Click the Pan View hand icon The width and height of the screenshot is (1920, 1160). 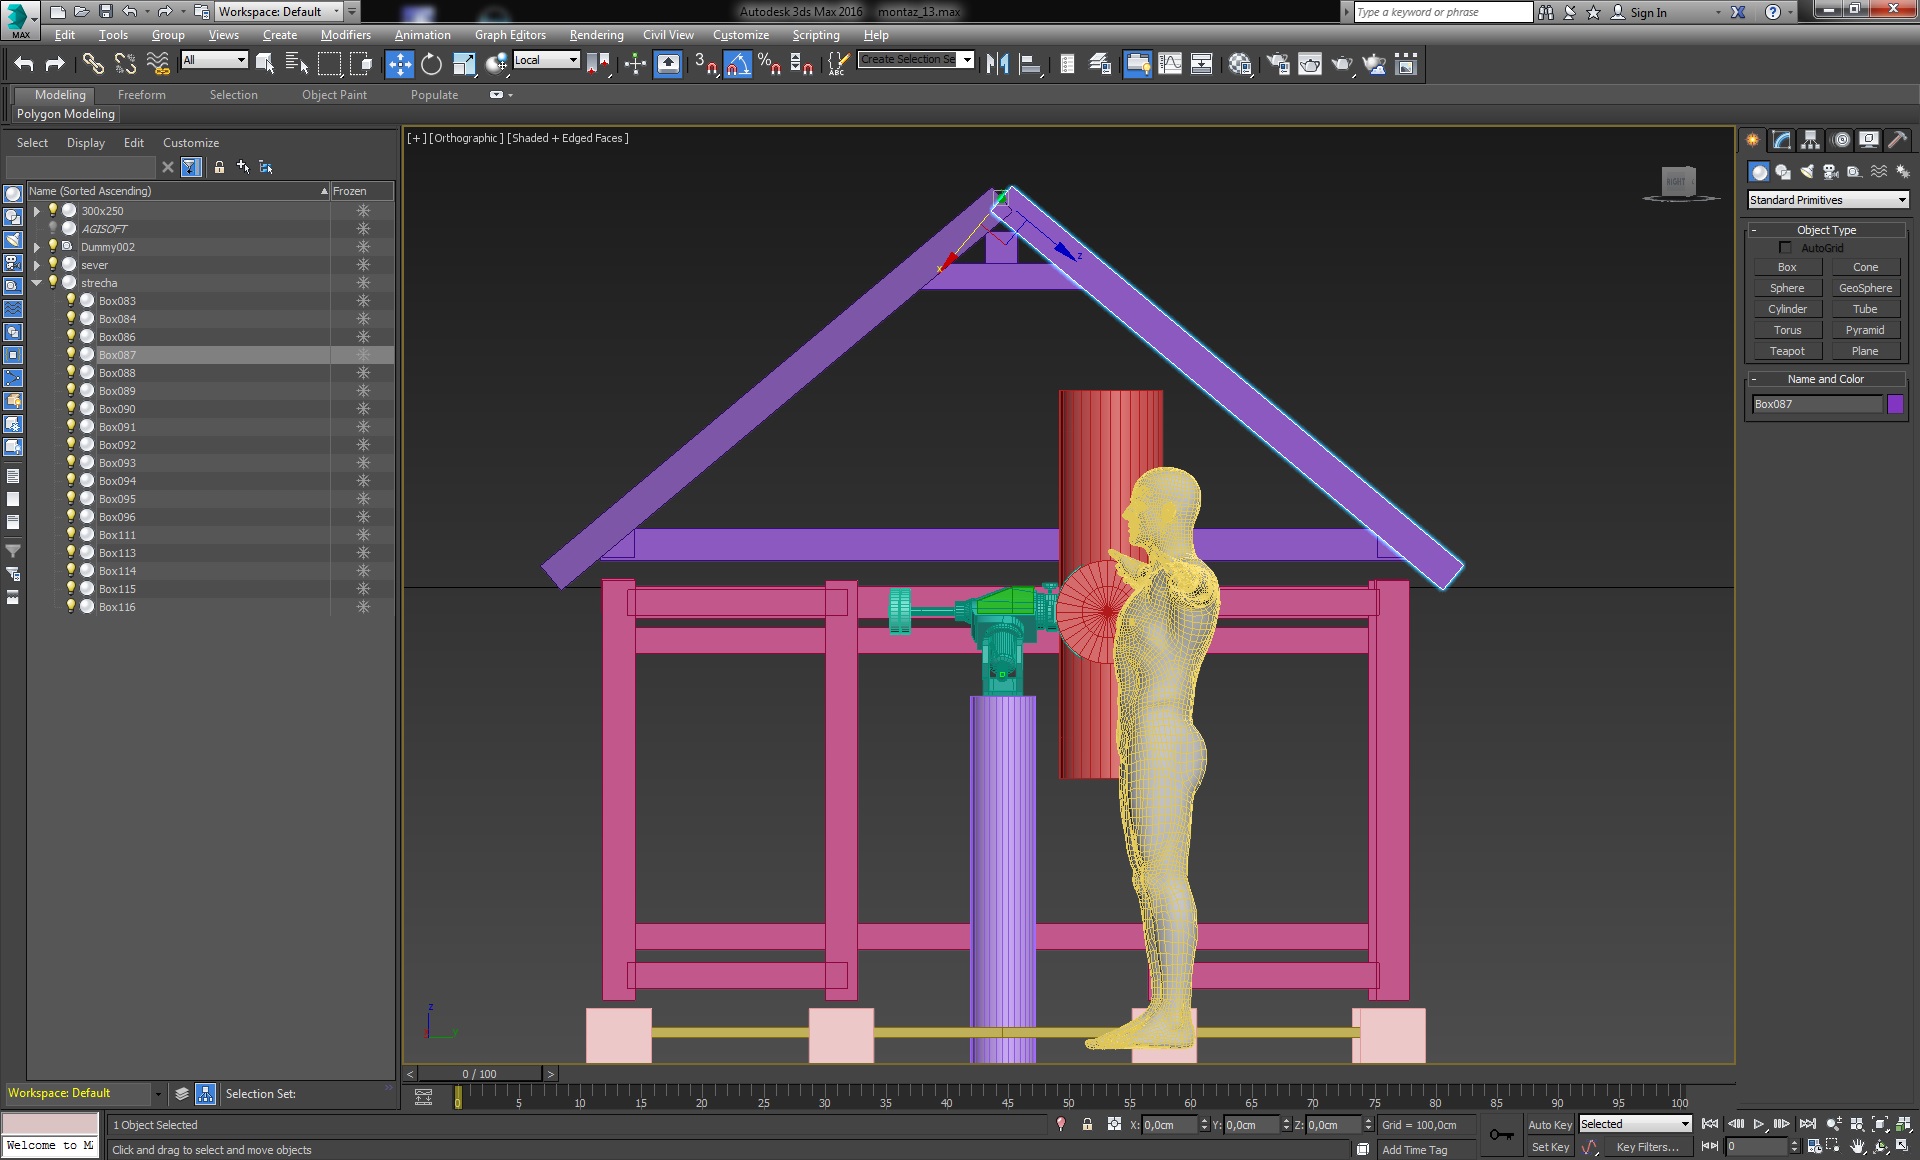(1857, 1147)
